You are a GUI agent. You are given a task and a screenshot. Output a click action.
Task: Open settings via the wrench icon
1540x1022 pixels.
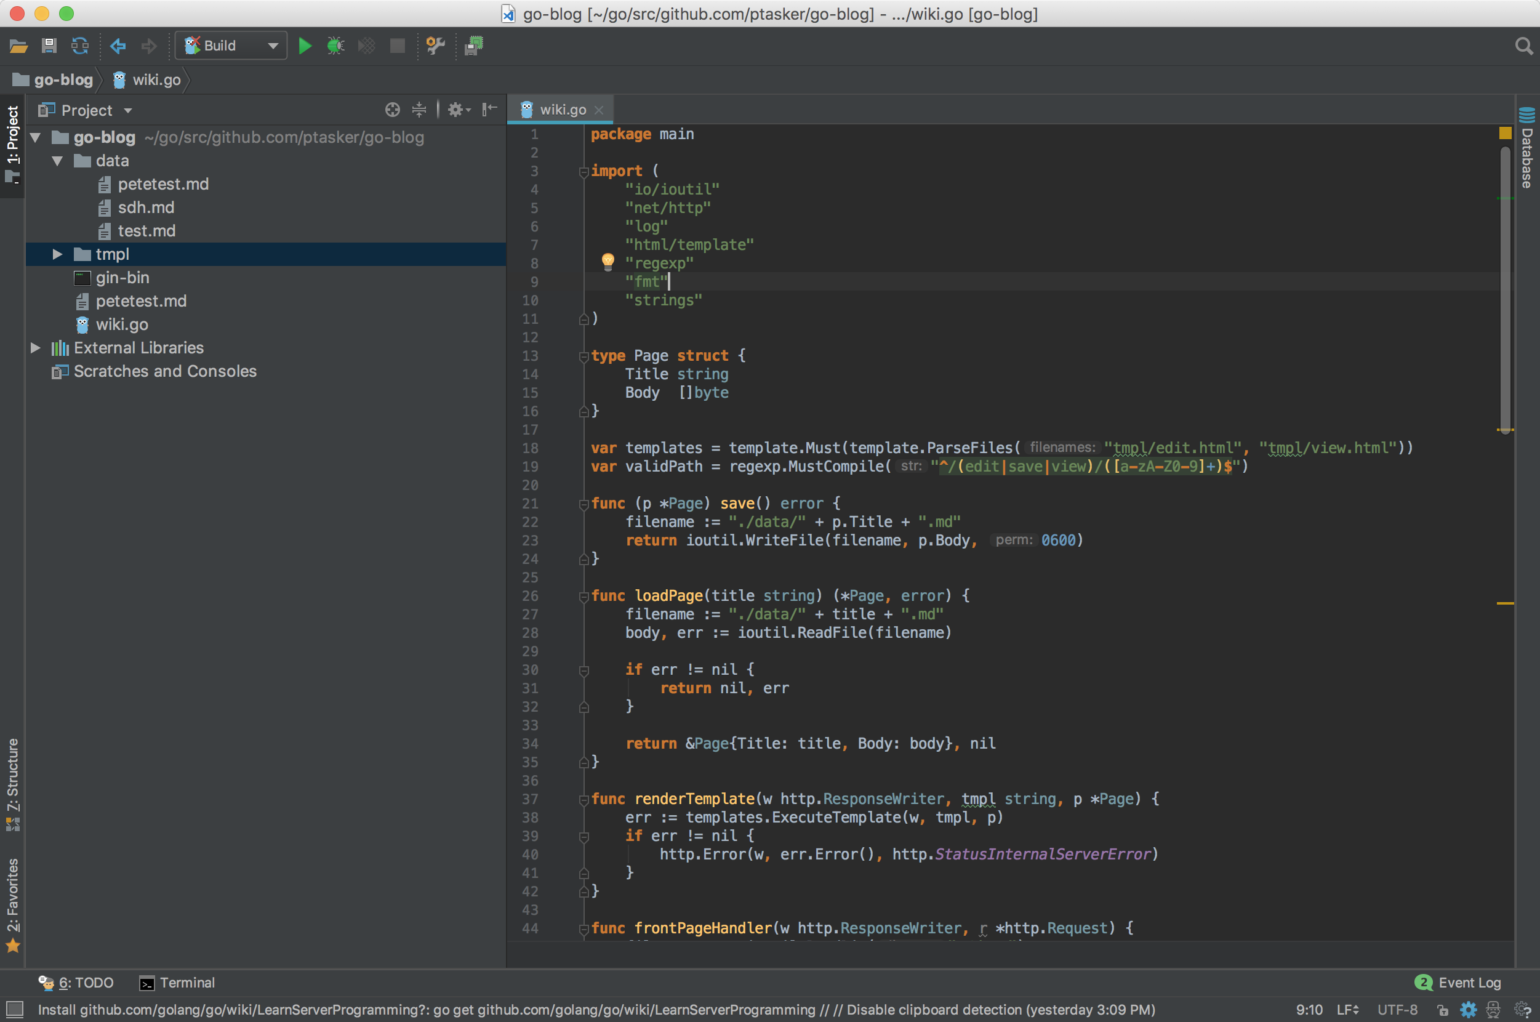(x=435, y=46)
